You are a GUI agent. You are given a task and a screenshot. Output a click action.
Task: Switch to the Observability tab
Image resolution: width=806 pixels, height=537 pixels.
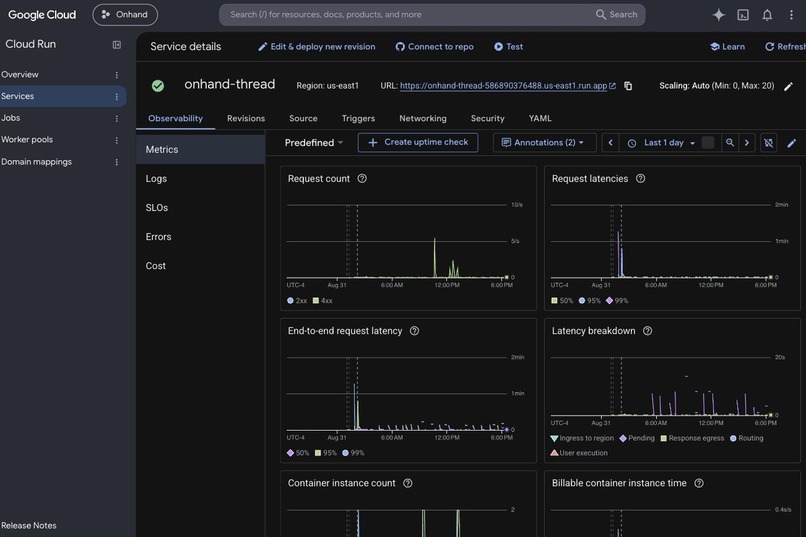[x=175, y=119]
